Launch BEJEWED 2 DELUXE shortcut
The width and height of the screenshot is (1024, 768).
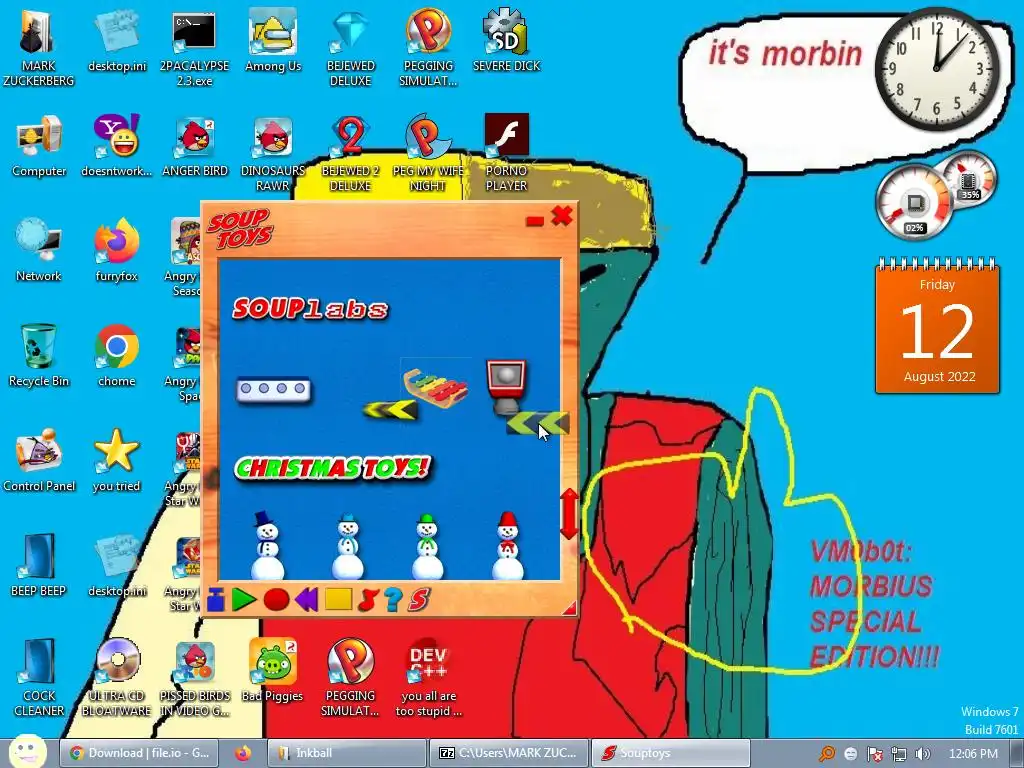pos(351,154)
